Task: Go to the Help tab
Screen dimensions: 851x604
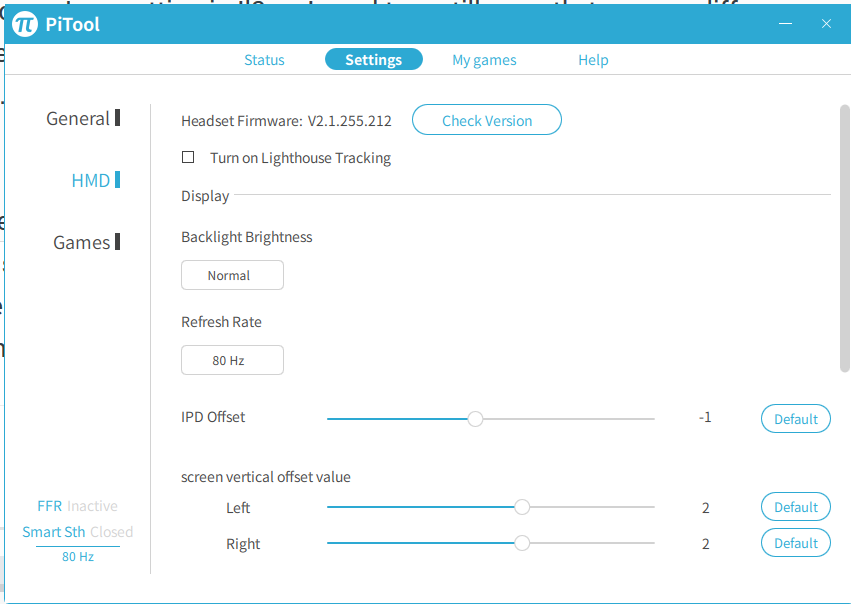Action: click(x=593, y=60)
